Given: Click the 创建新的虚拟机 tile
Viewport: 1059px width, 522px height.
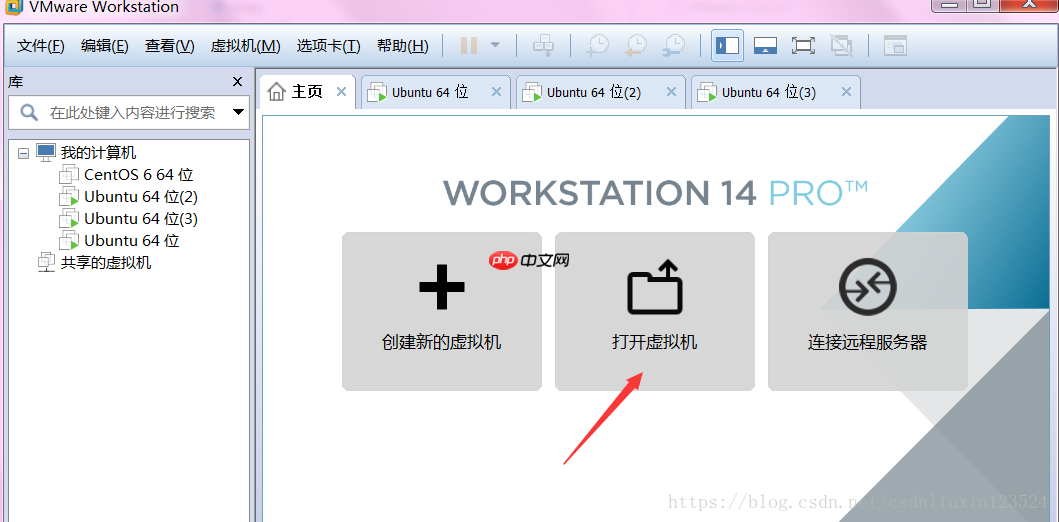Looking at the screenshot, I should point(442,311).
